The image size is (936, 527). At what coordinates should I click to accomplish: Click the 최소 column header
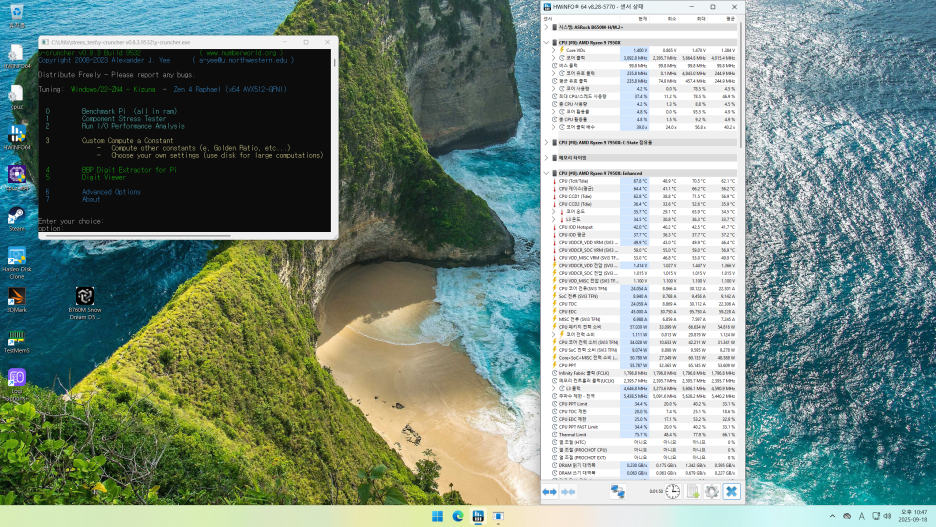point(664,19)
